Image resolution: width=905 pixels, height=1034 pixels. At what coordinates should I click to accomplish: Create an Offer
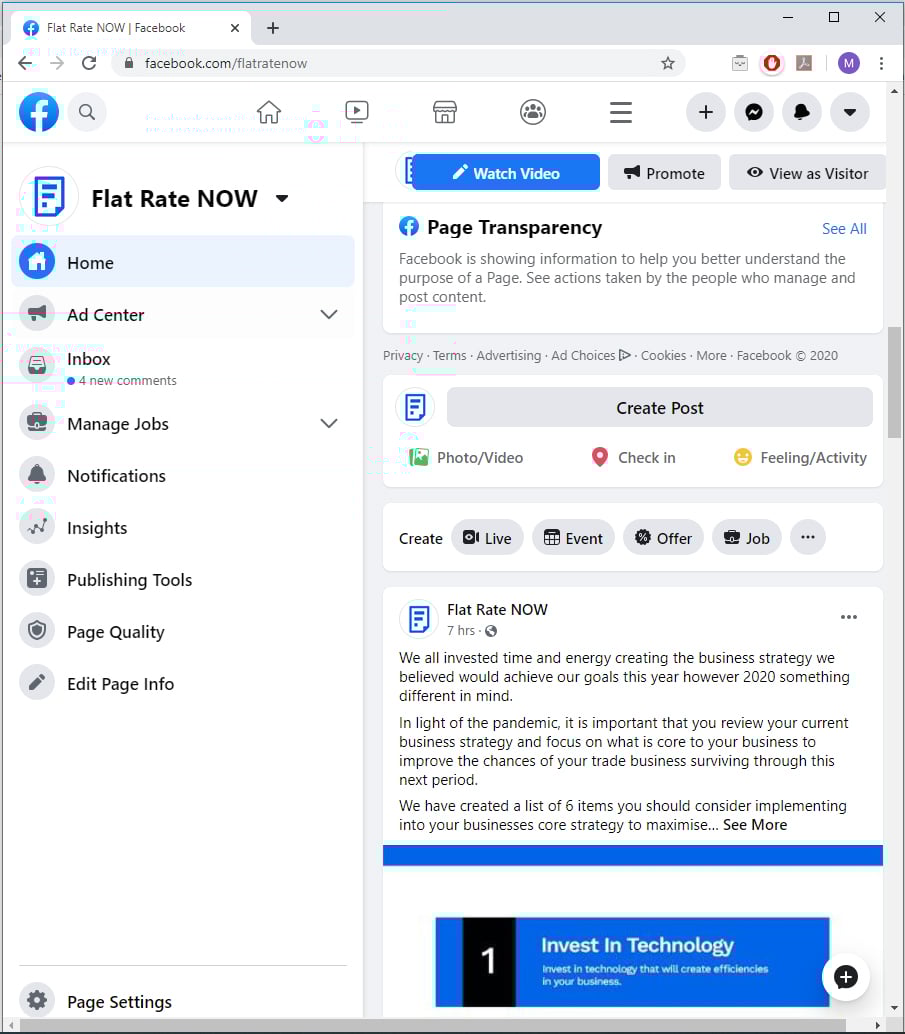click(663, 537)
